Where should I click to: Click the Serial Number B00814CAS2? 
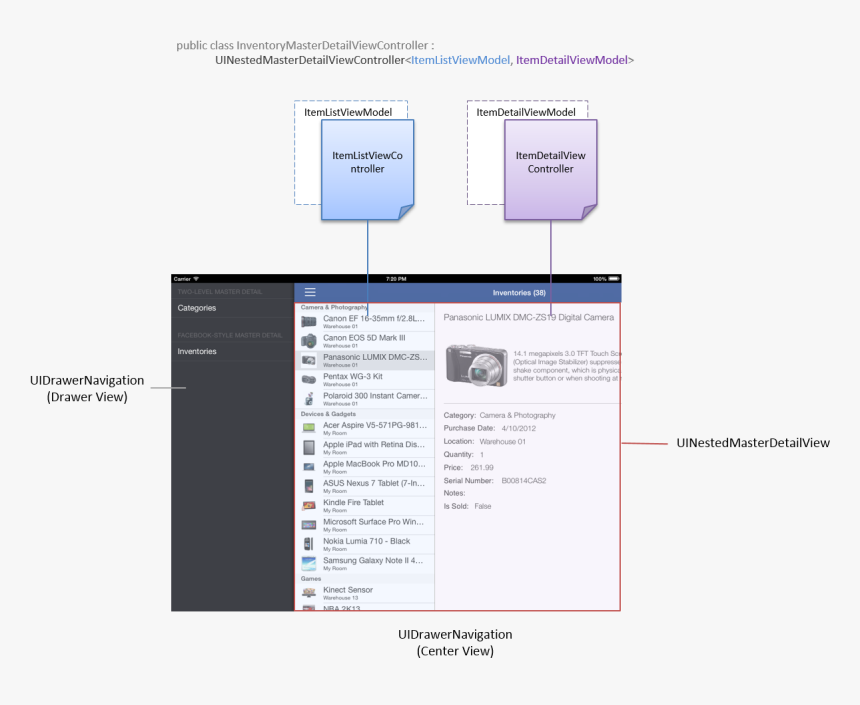pyautogui.click(x=524, y=481)
